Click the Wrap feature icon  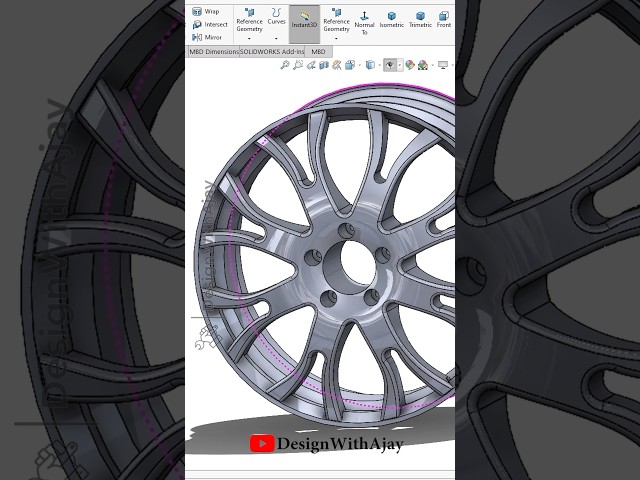pyautogui.click(x=197, y=11)
